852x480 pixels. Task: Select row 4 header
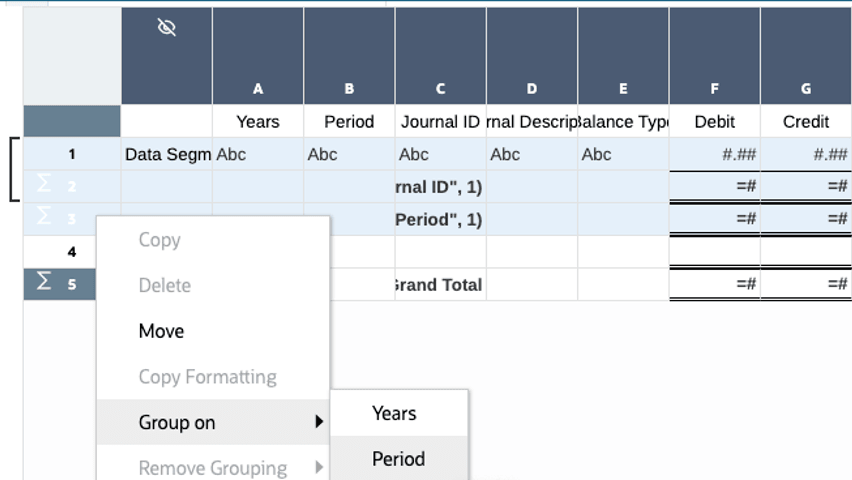pos(72,252)
